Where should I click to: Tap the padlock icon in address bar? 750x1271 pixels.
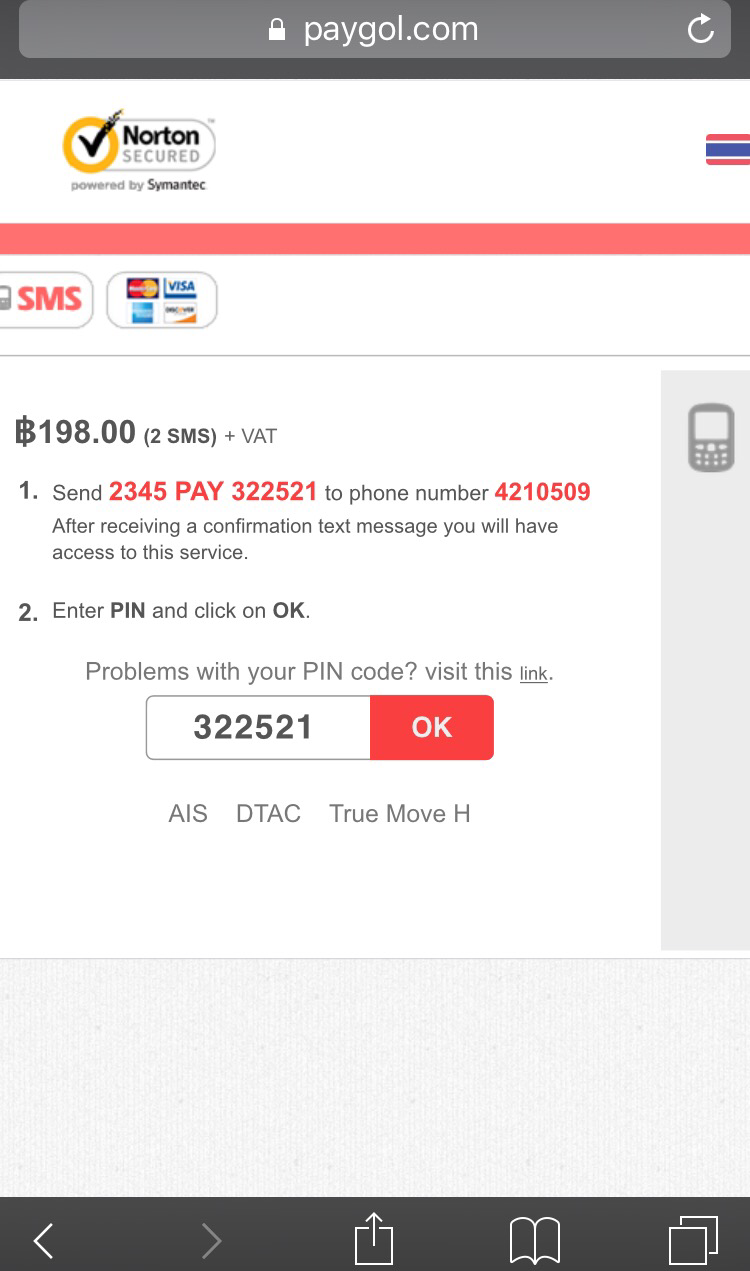click(x=278, y=30)
